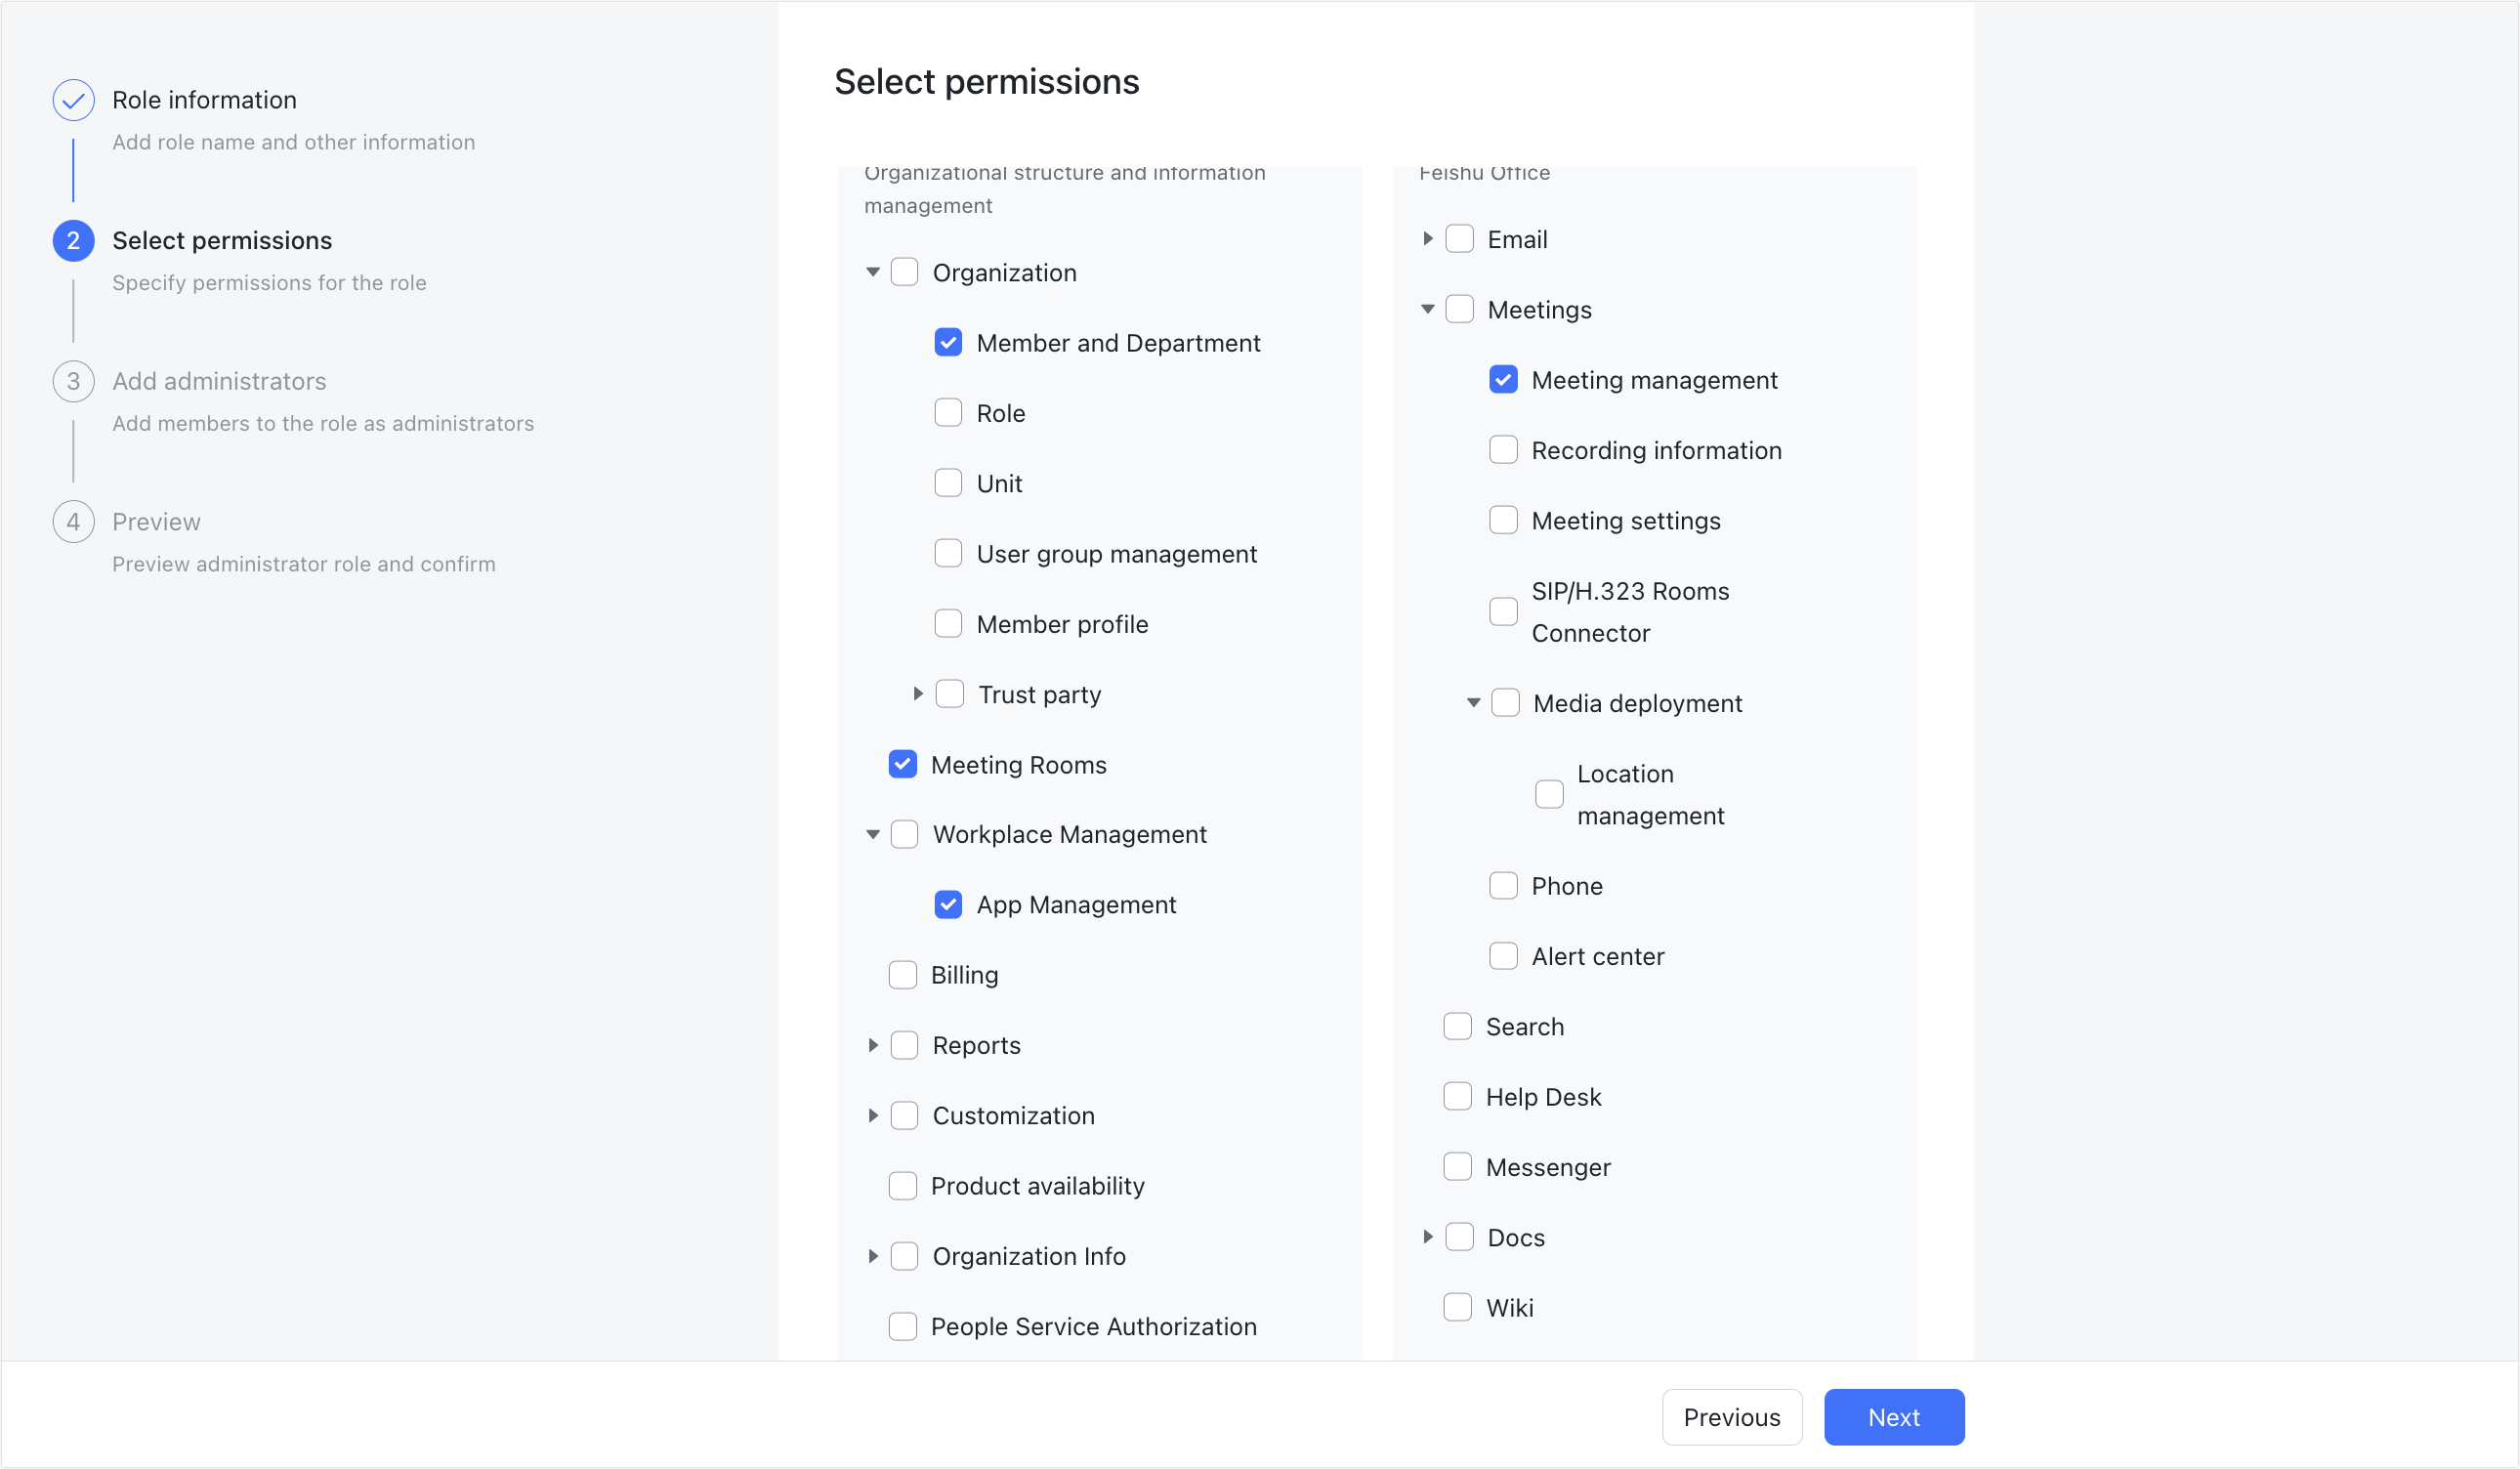Click the Next button
The height and width of the screenshot is (1469, 2520).
click(x=1893, y=1417)
